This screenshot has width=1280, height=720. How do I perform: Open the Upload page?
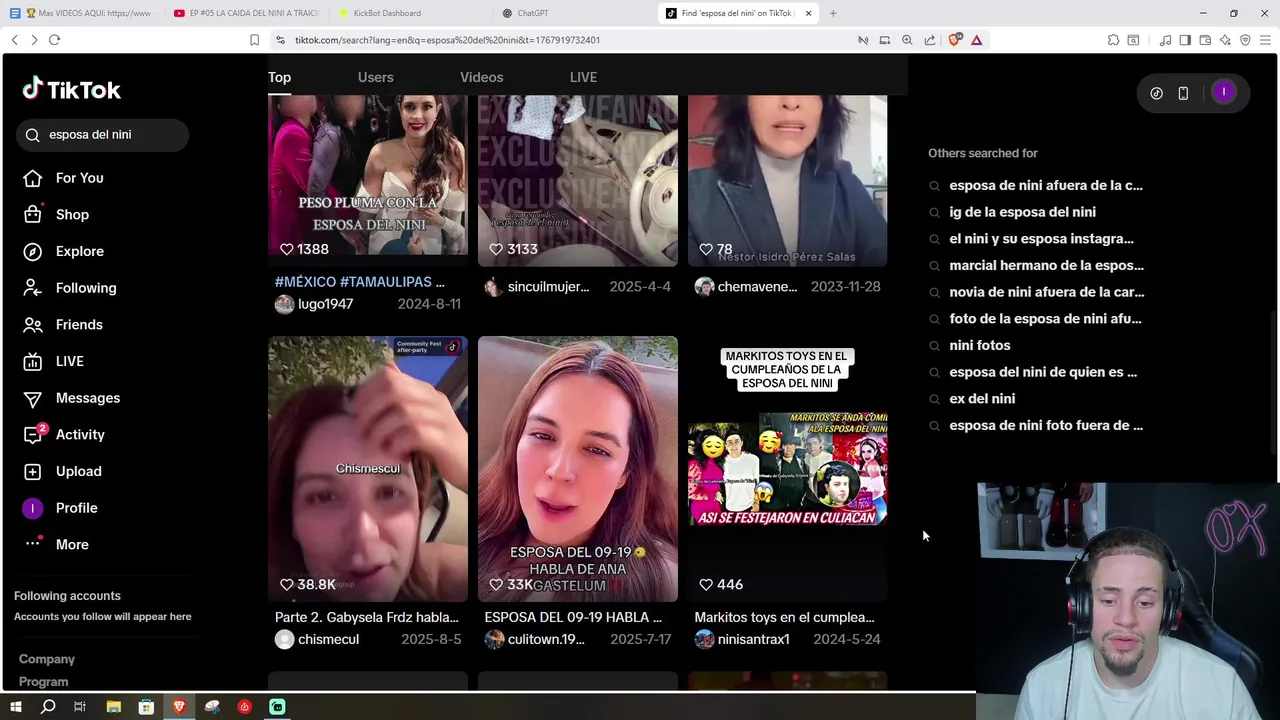63,471
